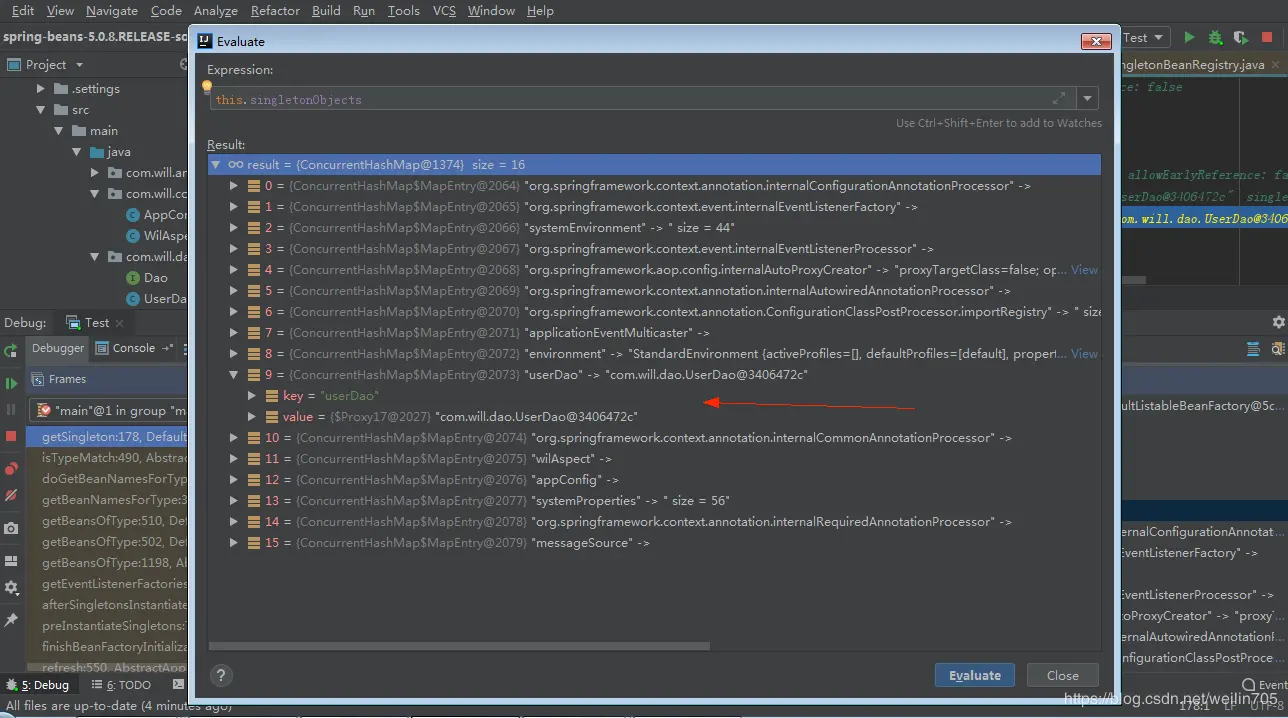This screenshot has height=718, width=1288.
Task: Toggle Mute Breakpoints
Action: [11, 495]
